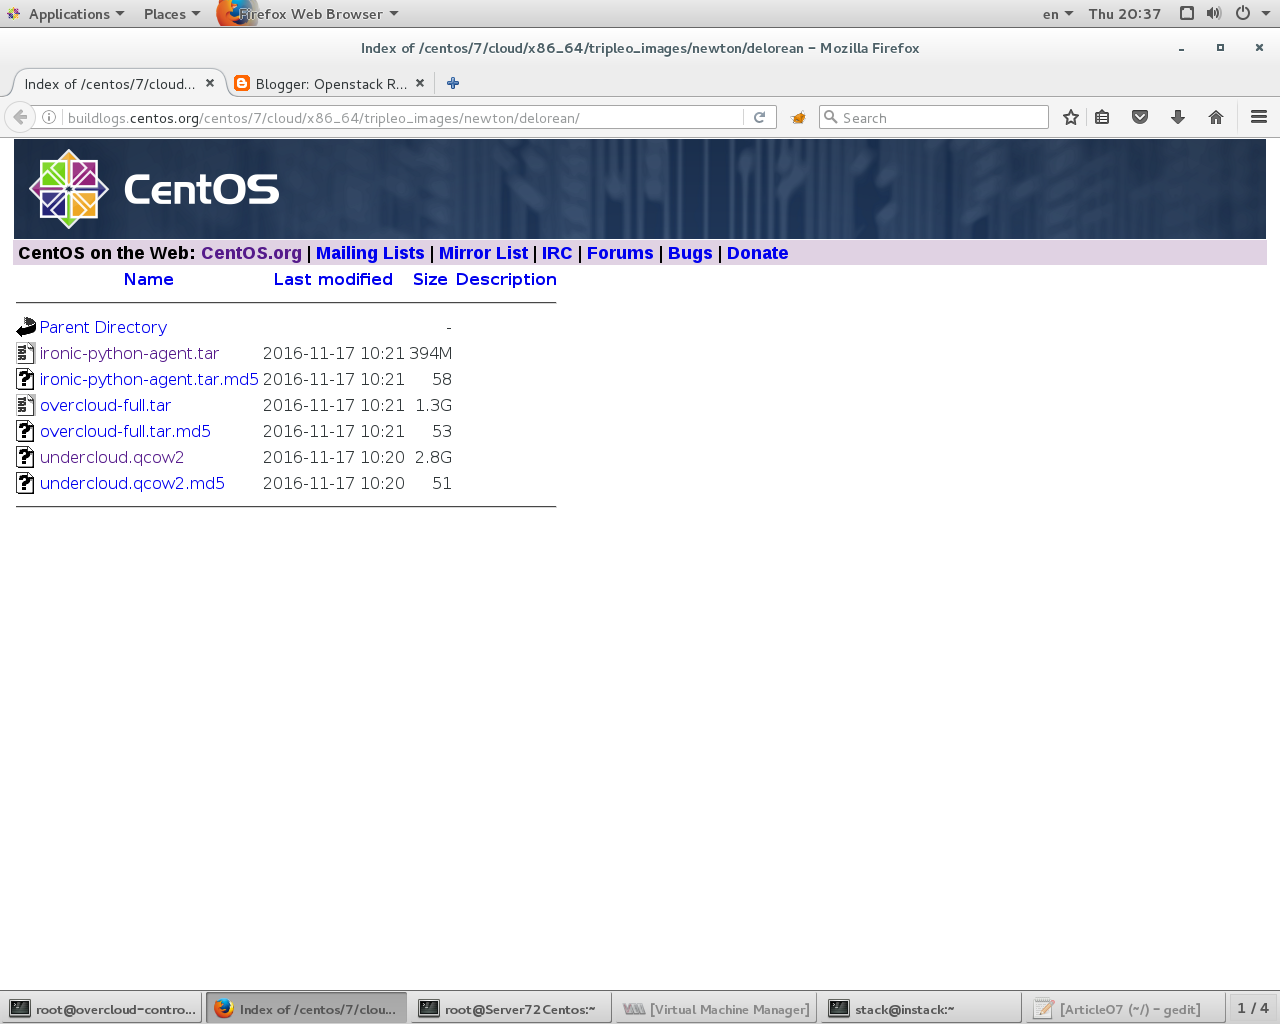Bookmark this page with the star icon

tap(1071, 117)
